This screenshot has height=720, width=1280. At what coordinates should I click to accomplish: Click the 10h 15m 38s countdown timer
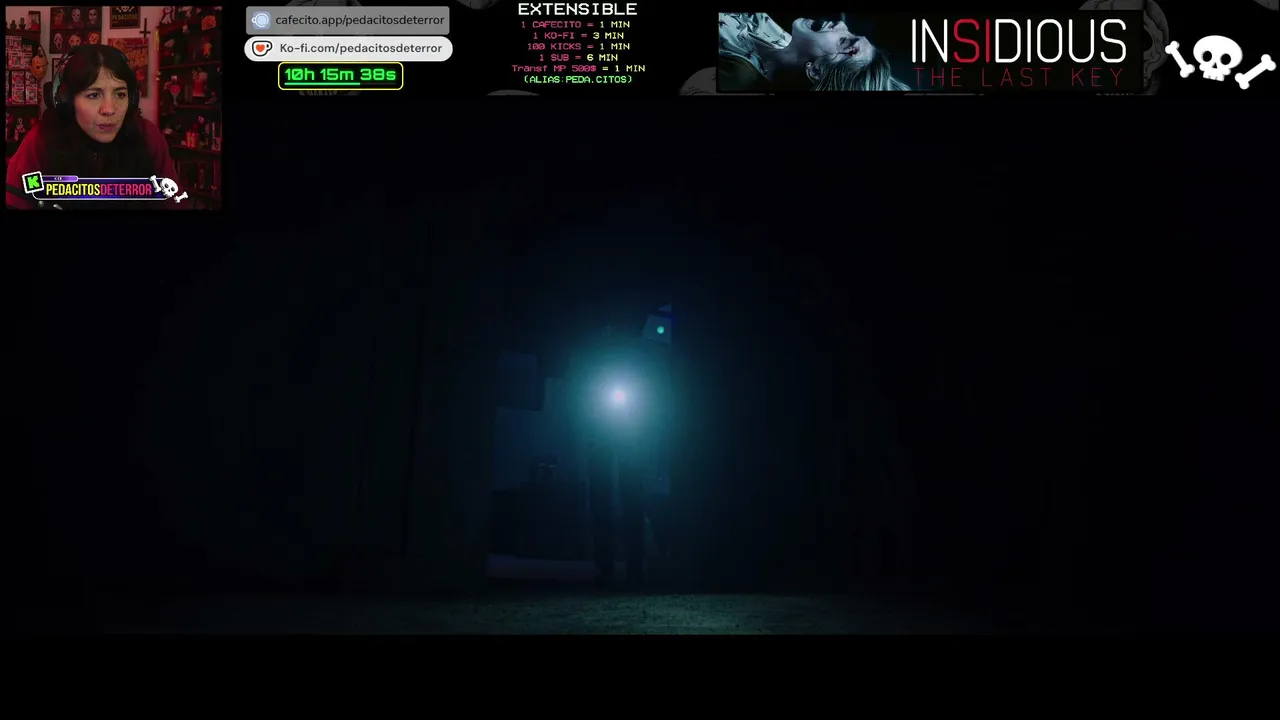340,75
